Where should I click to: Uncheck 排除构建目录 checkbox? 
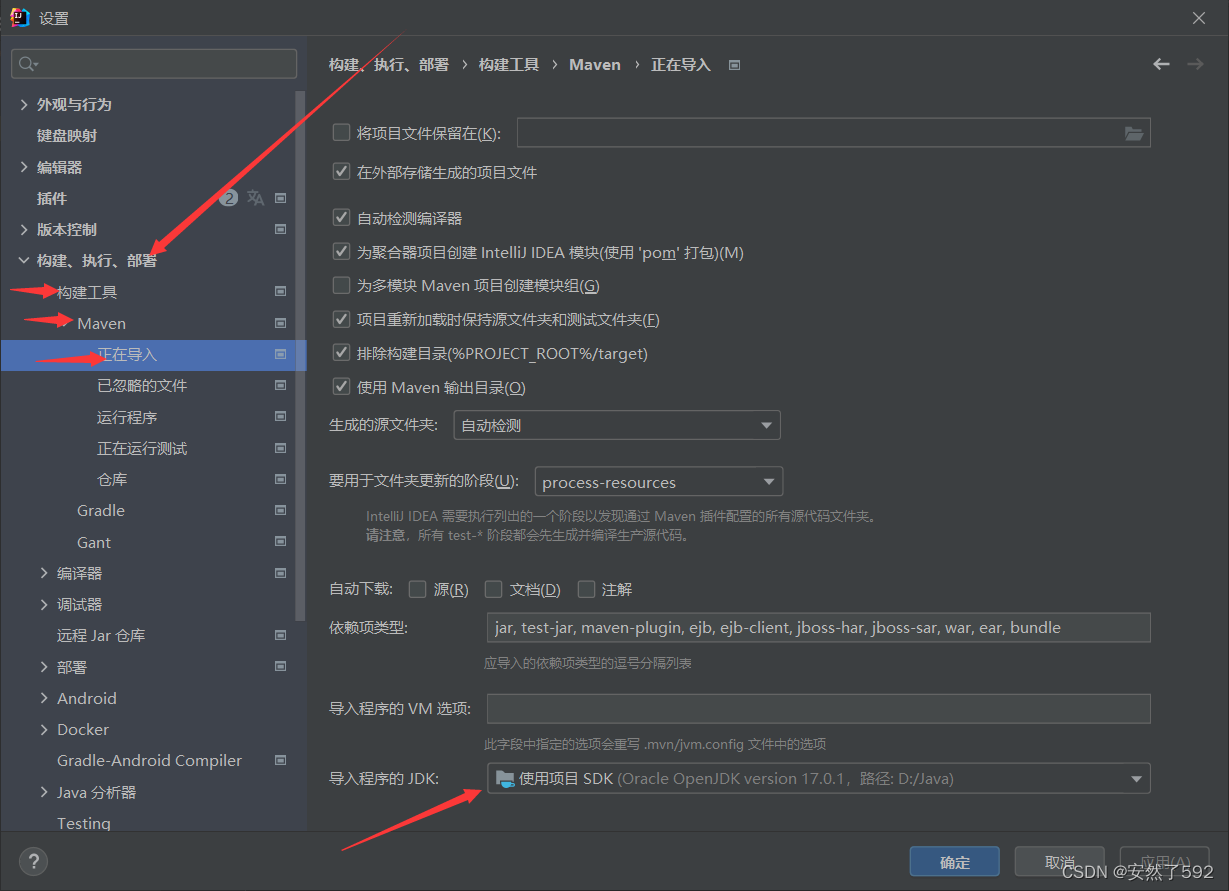point(341,353)
